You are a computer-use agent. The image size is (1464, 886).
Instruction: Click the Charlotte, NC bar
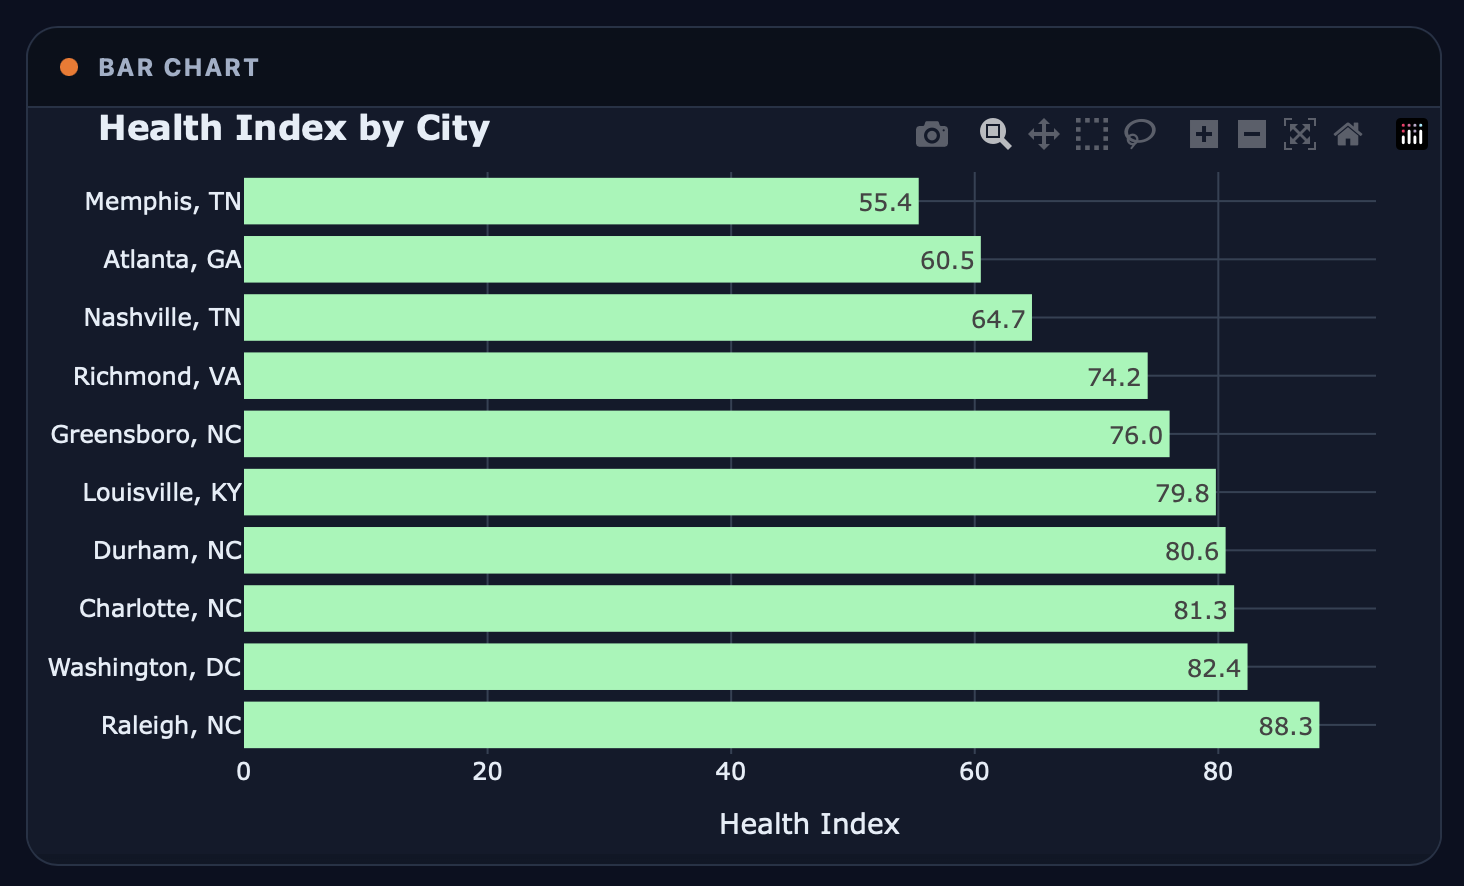pyautogui.click(x=739, y=608)
